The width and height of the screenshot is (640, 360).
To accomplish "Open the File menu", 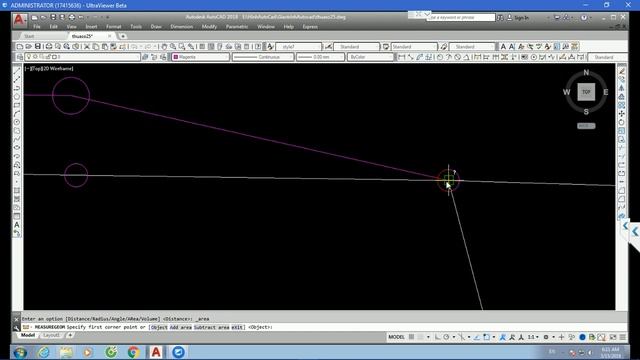I will [x=37, y=27].
